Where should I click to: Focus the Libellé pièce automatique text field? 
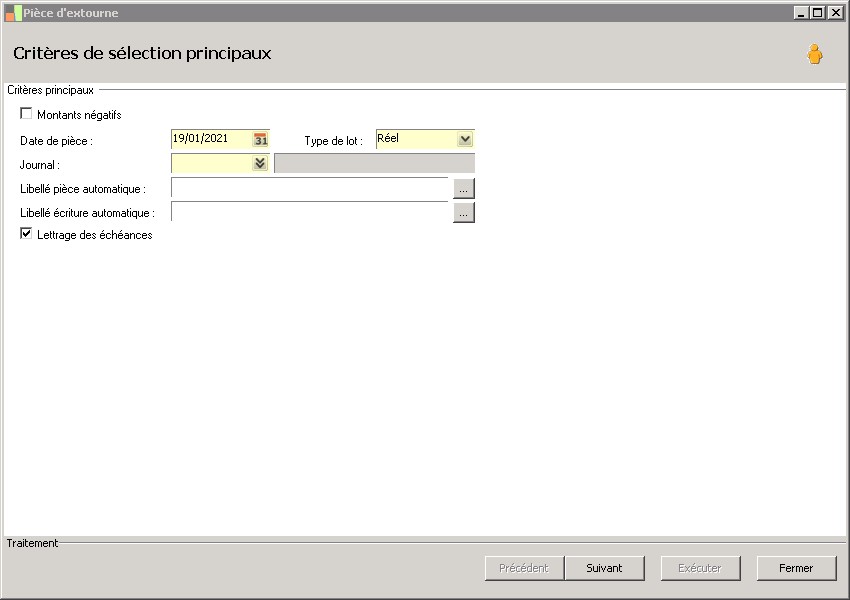(x=310, y=188)
